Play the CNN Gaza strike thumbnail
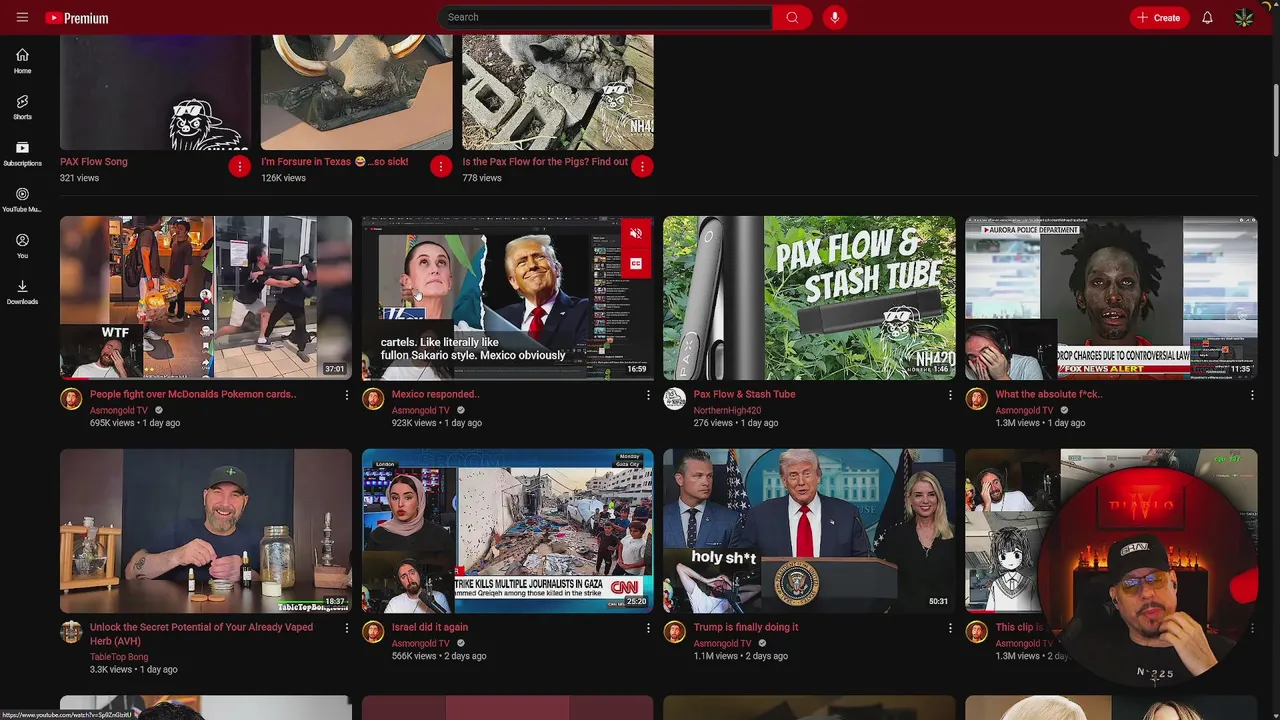 click(x=508, y=531)
